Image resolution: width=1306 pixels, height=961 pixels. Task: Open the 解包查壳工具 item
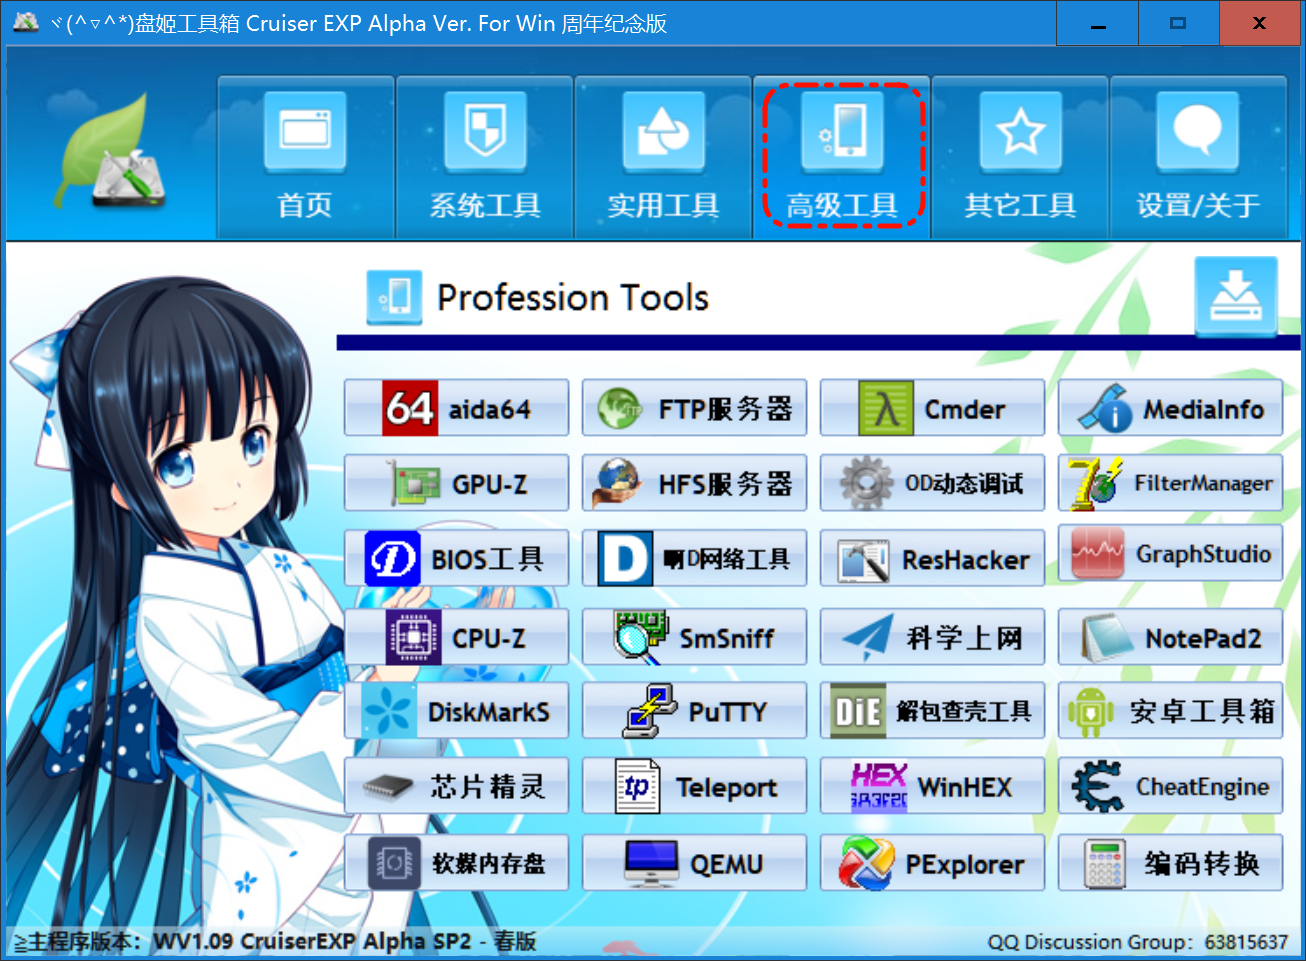(932, 711)
